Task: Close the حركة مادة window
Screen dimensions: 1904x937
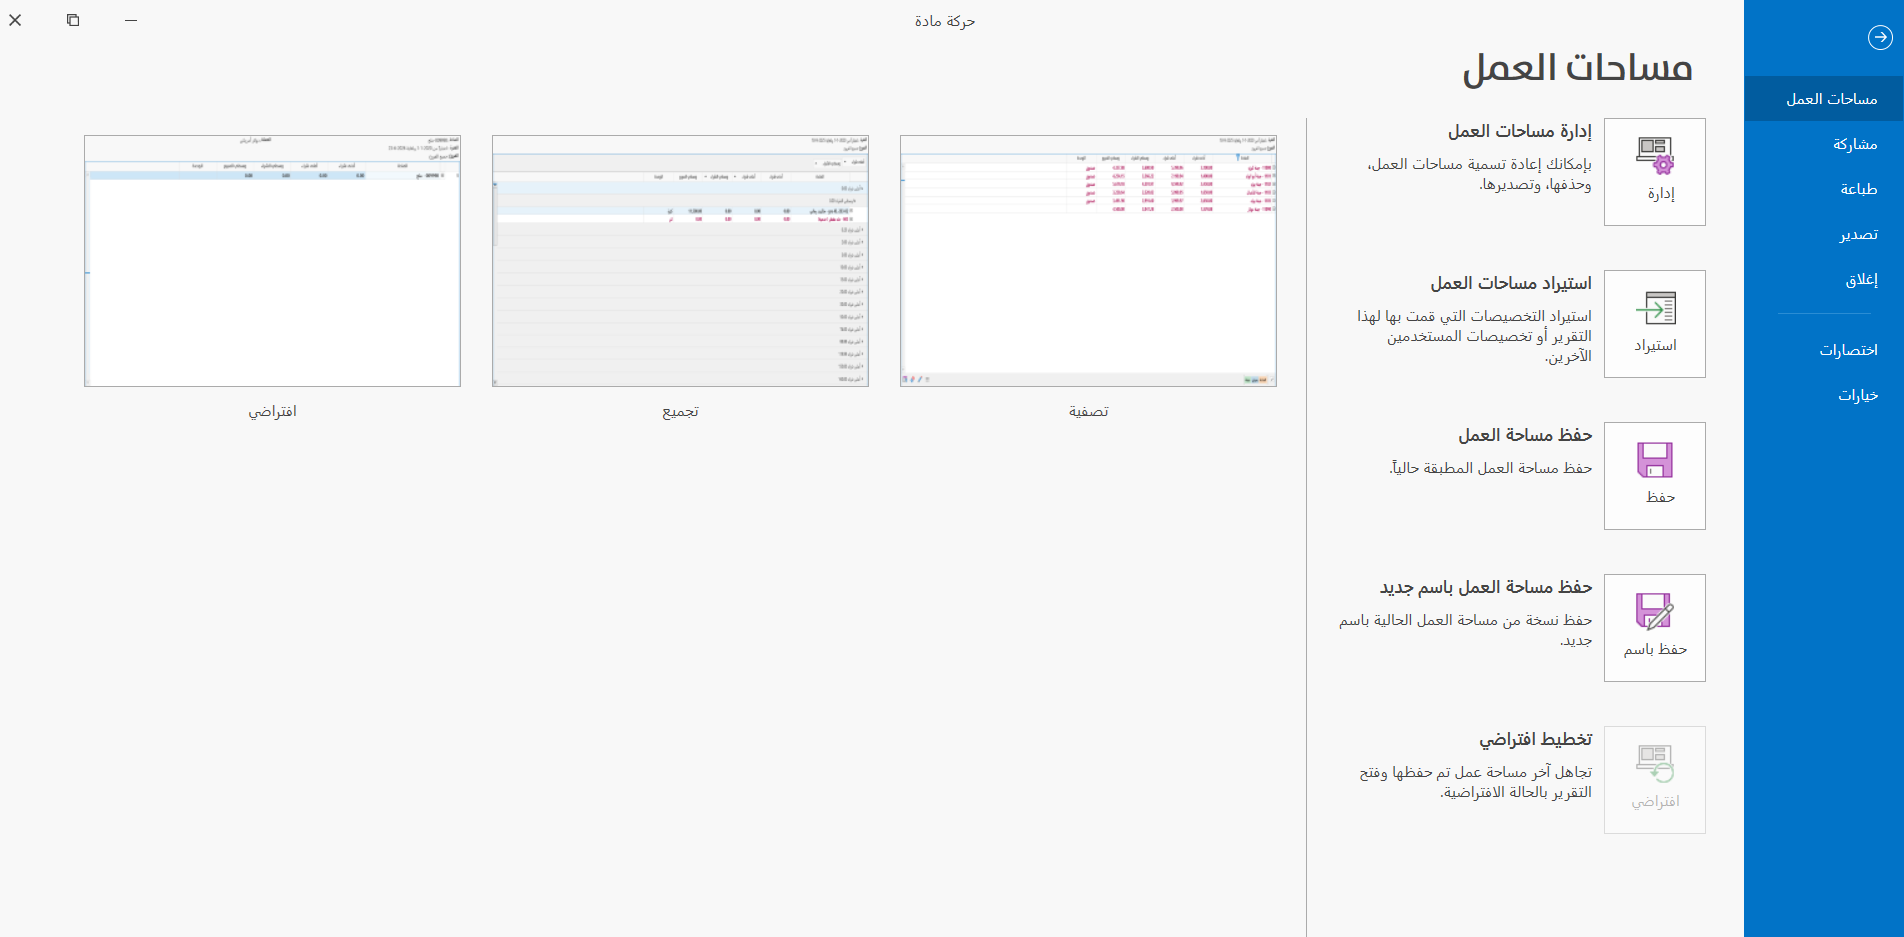Action: pos(15,20)
